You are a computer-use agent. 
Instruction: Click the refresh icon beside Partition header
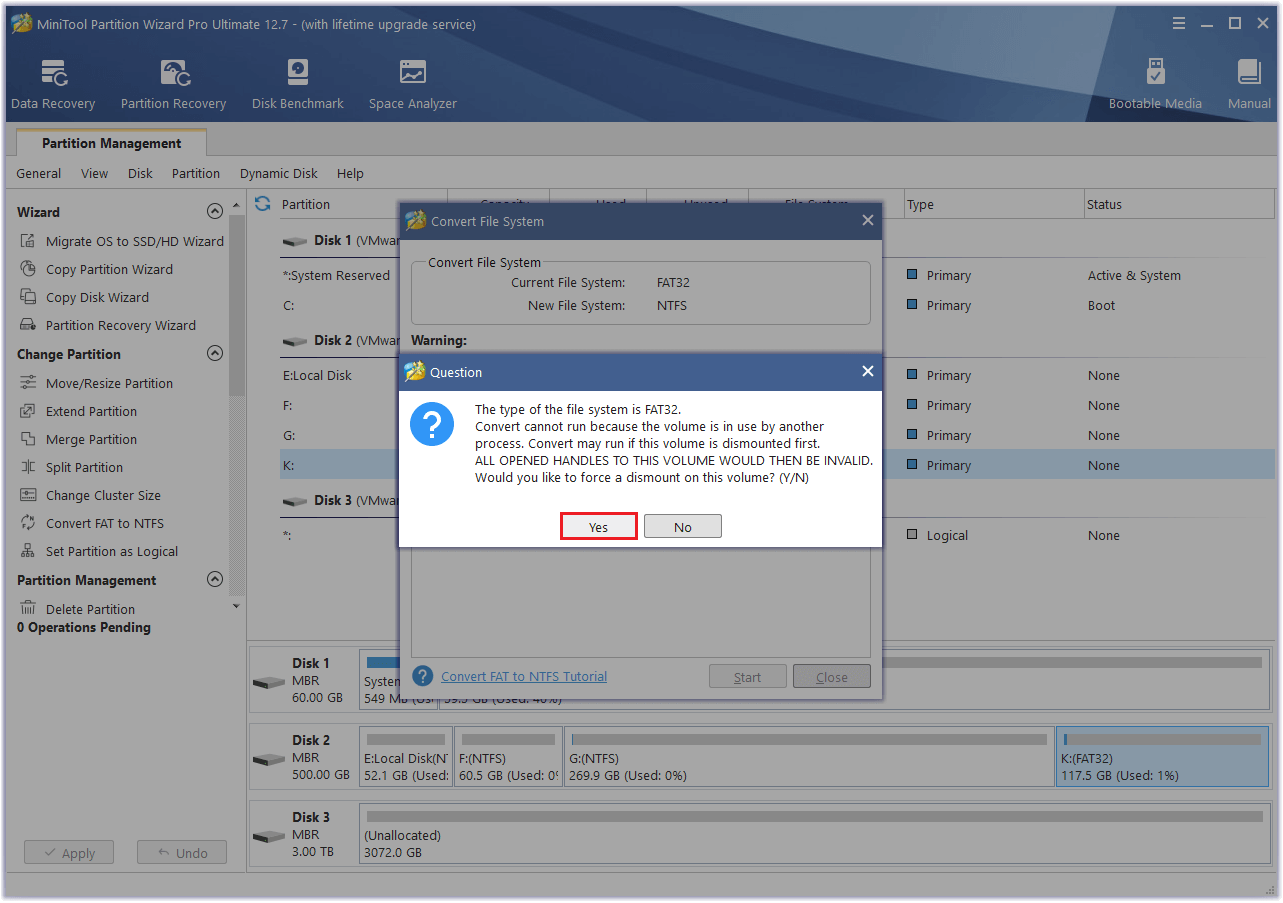pos(263,204)
